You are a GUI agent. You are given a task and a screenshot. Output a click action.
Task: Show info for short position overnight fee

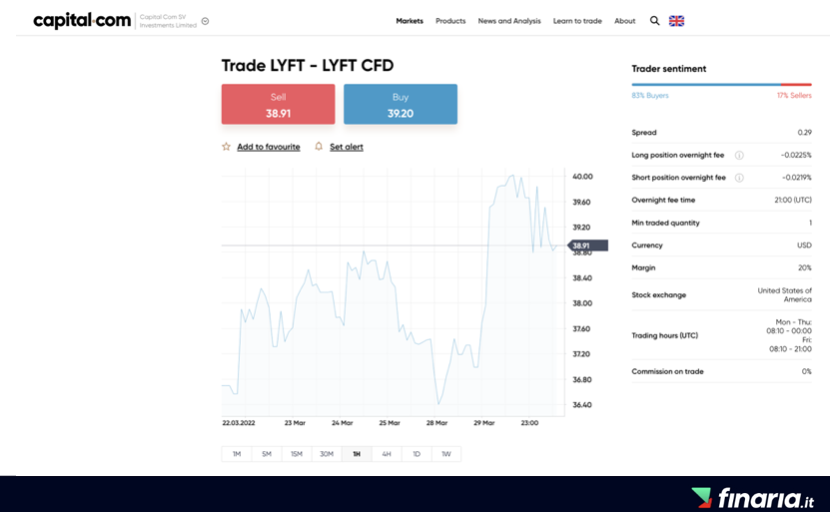[739, 178]
